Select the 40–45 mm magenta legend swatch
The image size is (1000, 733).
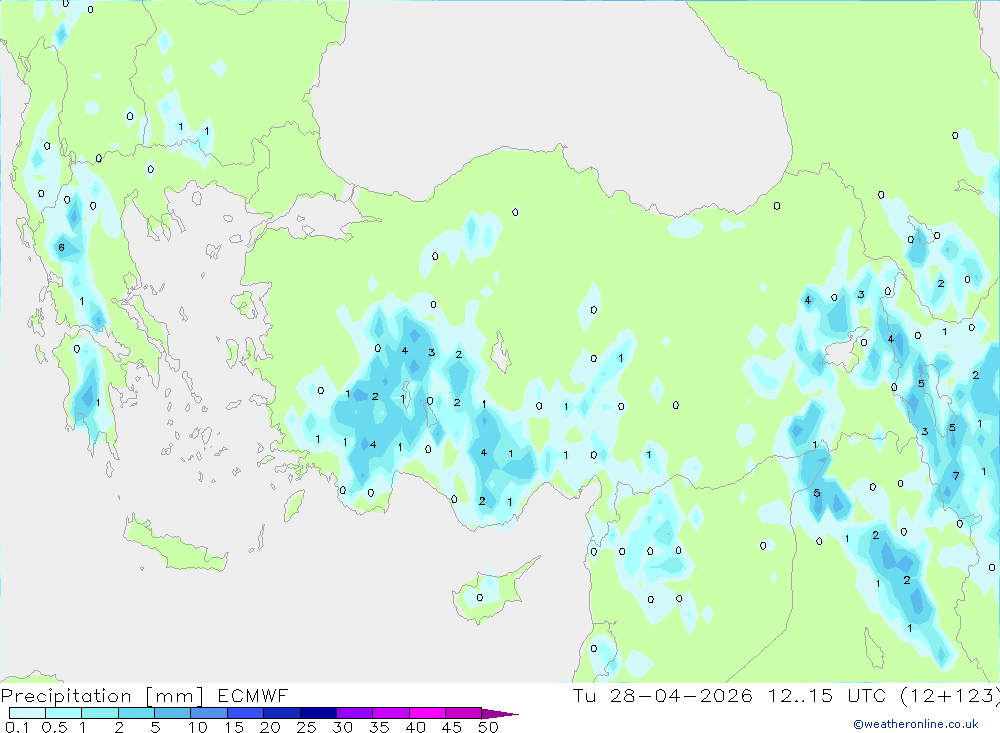[x=427, y=713]
